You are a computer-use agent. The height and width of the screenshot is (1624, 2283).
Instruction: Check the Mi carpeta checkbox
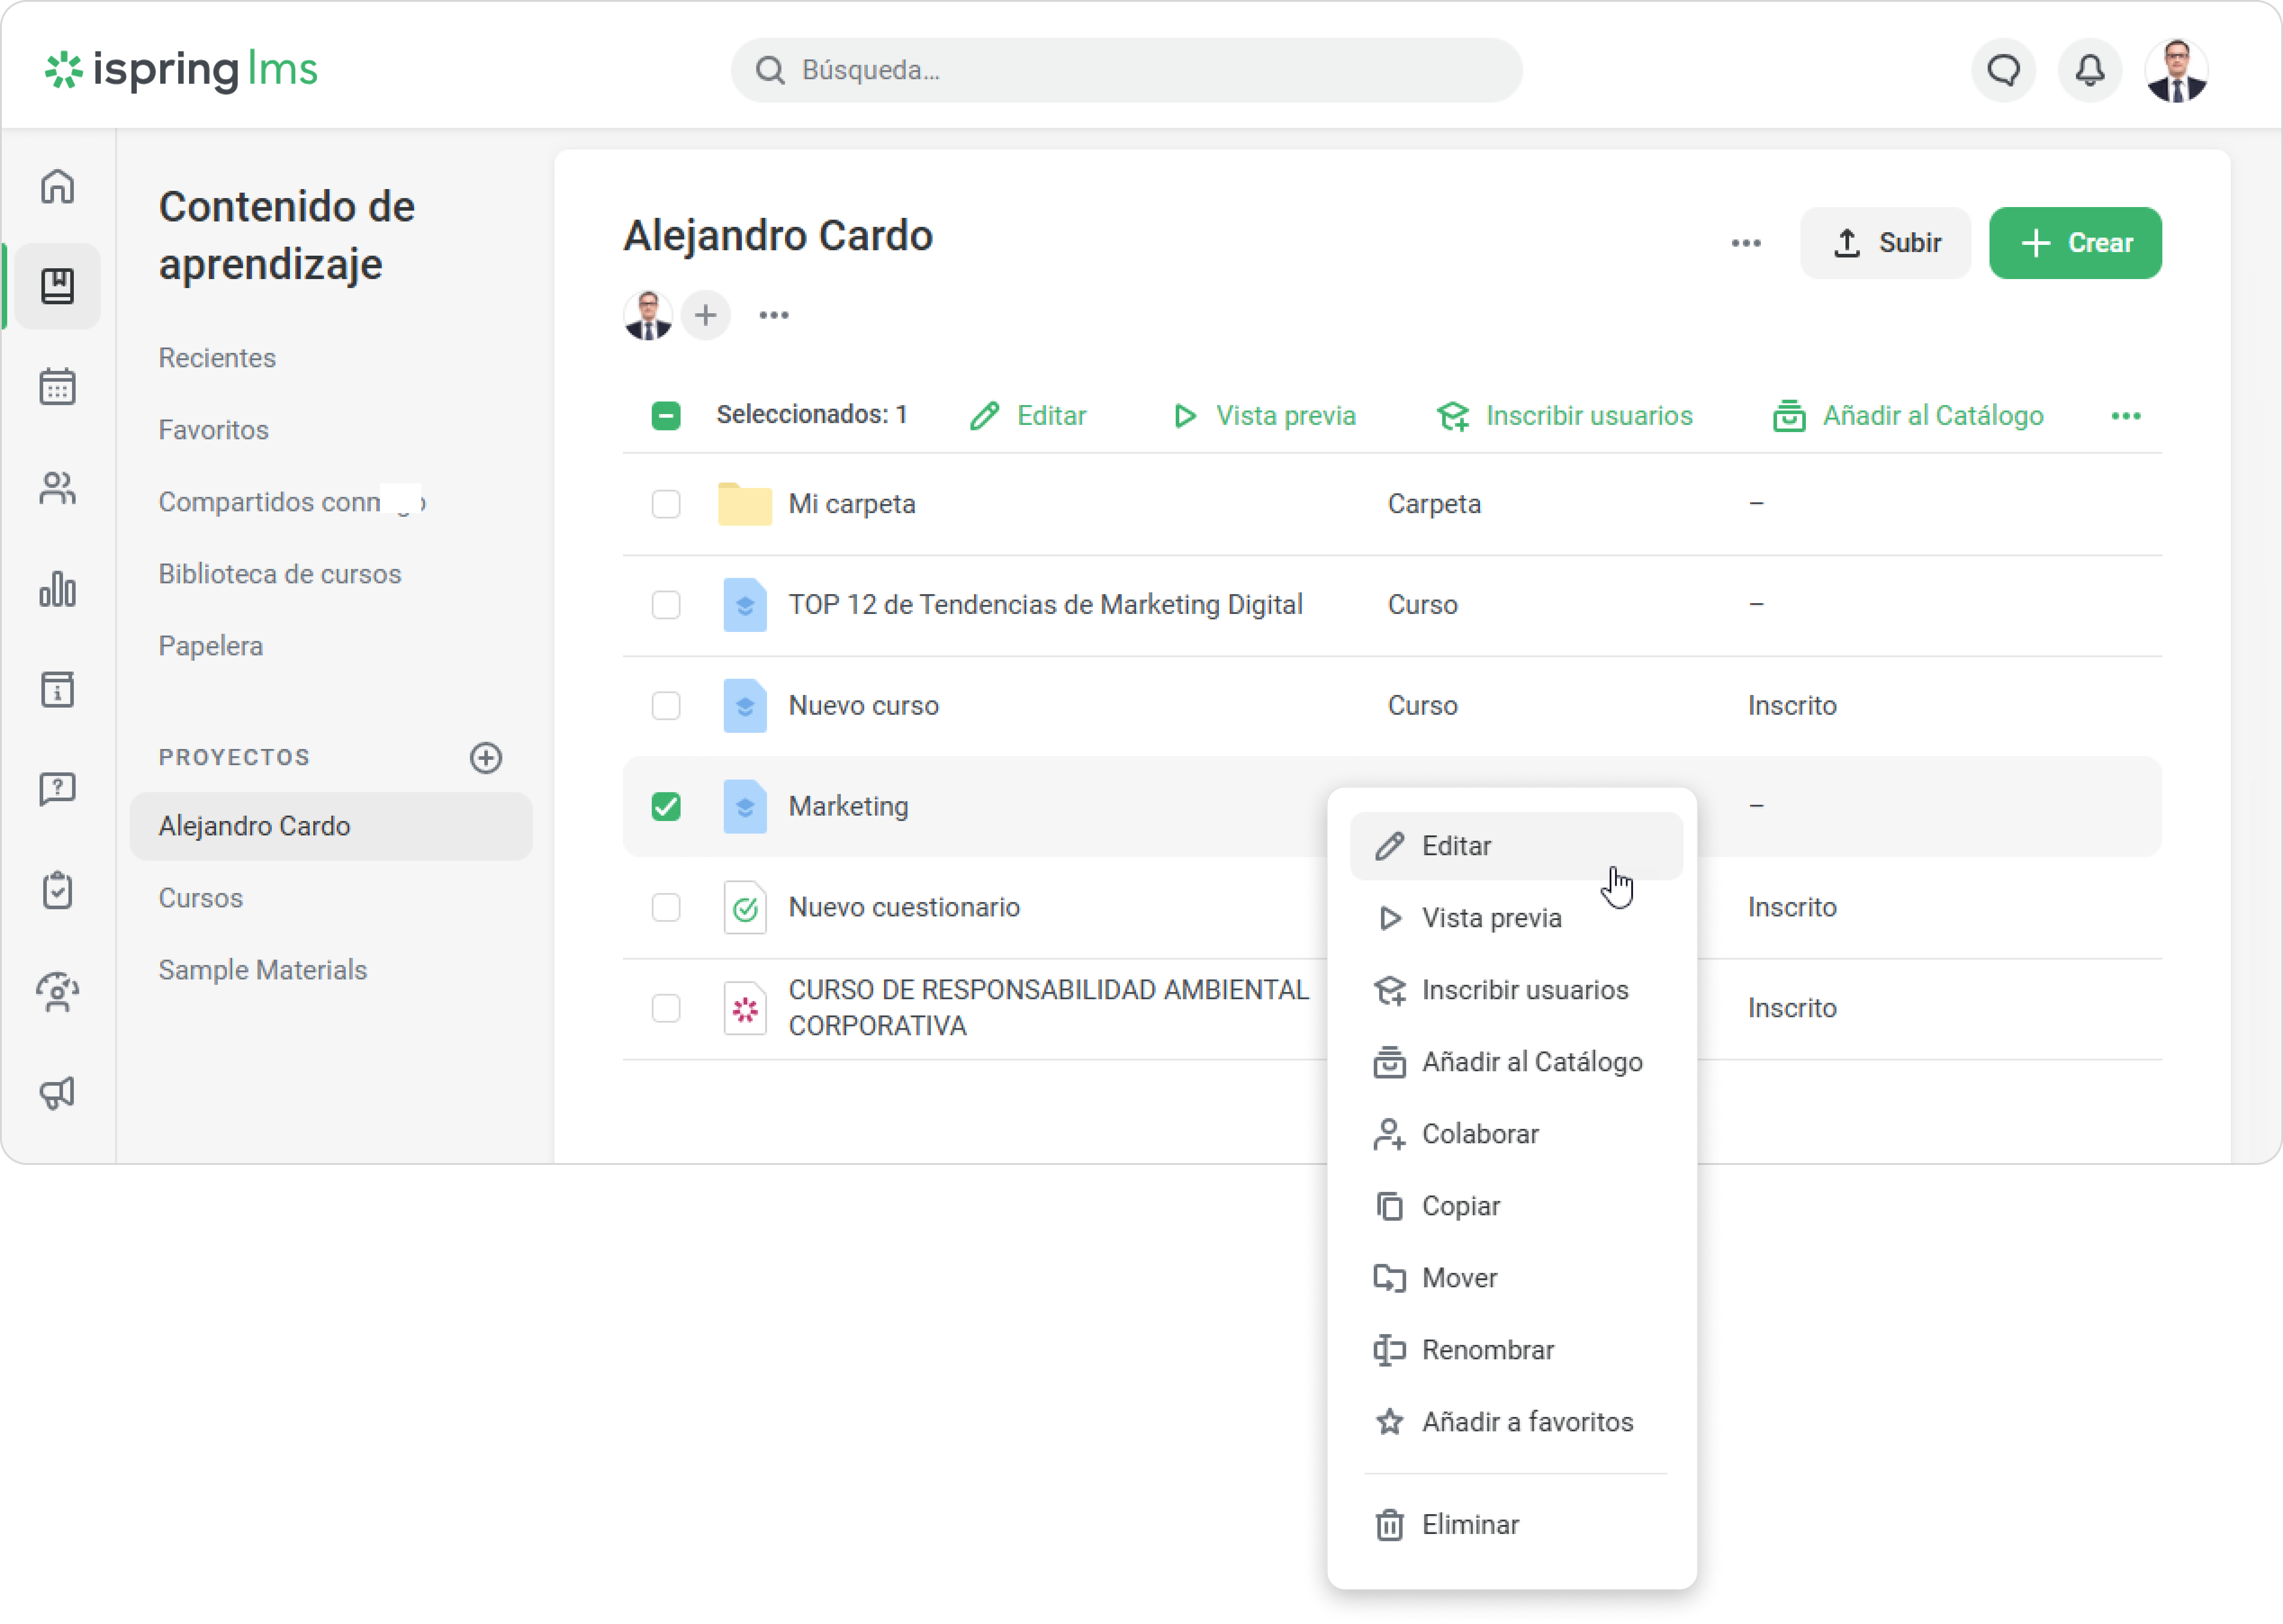coord(666,503)
